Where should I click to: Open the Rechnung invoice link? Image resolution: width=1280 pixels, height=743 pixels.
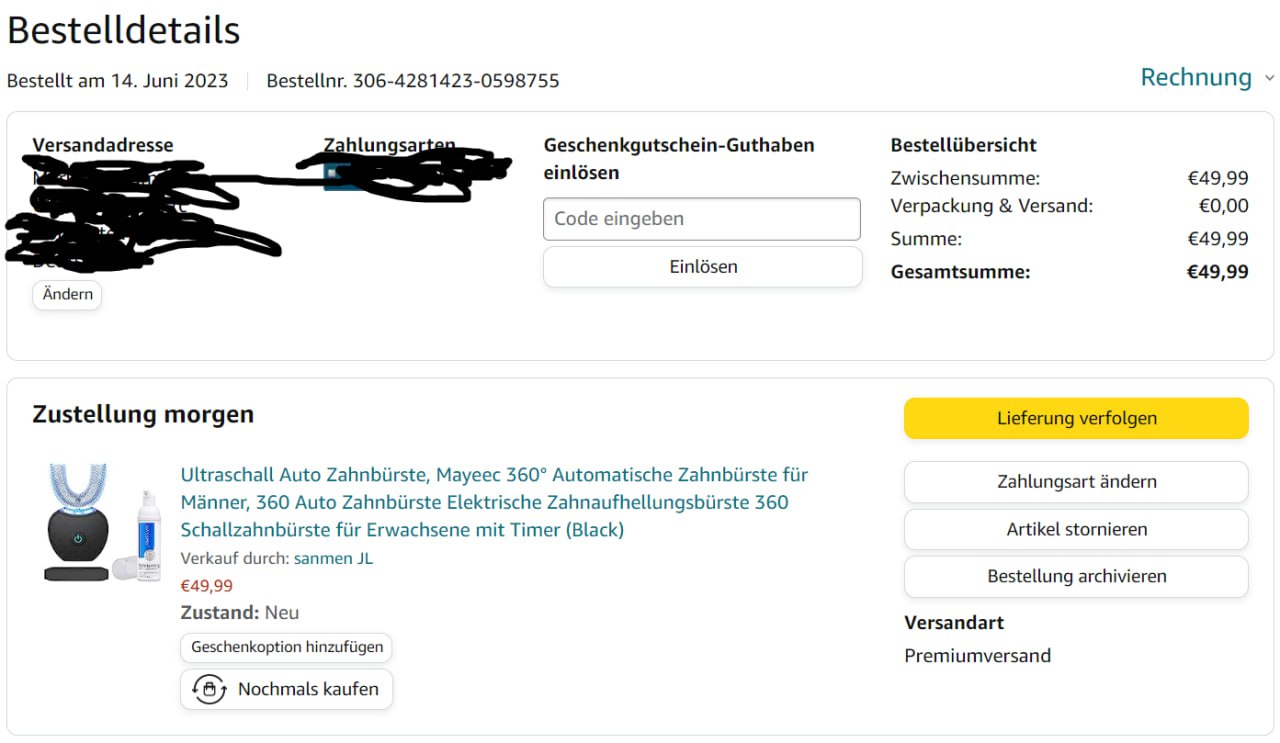(x=1196, y=77)
